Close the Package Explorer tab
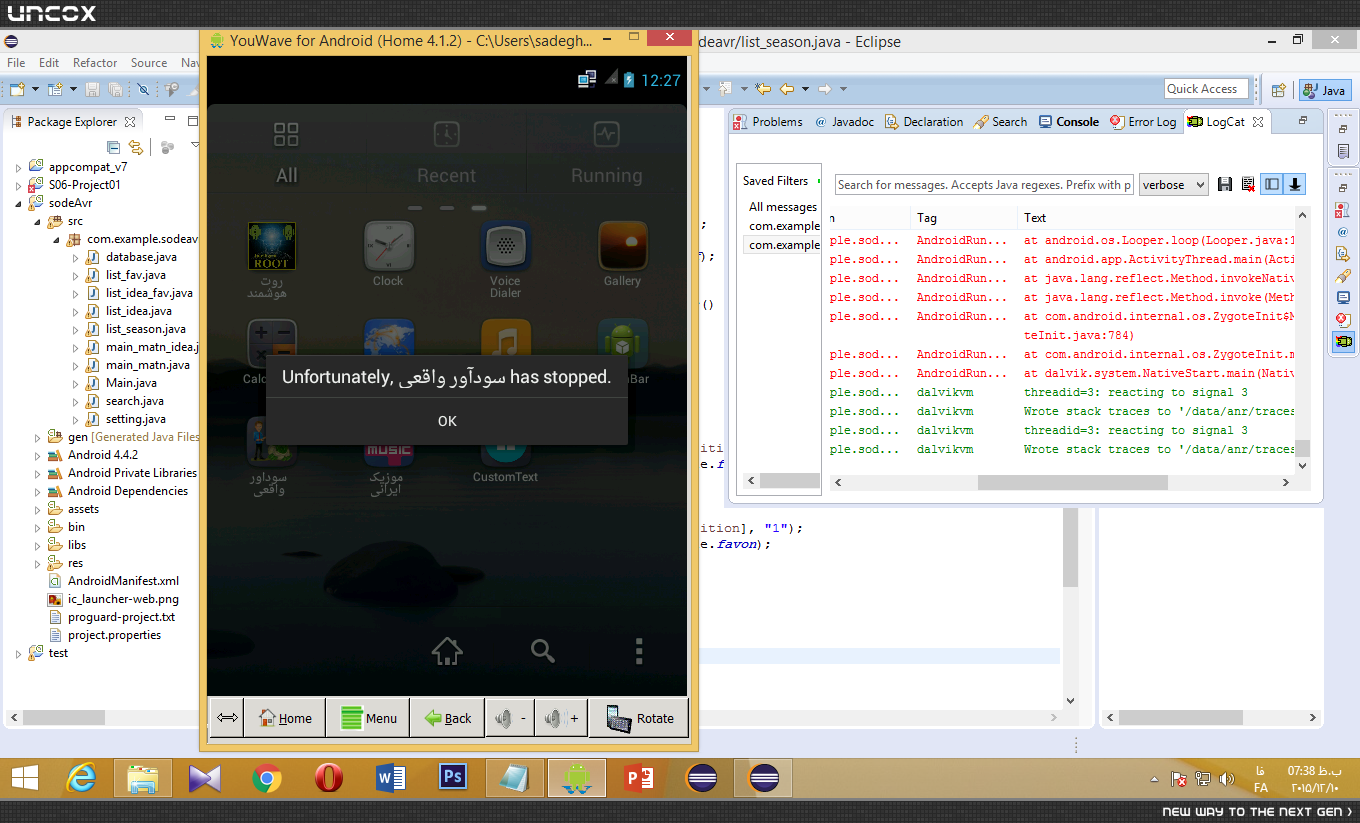Screen dimensions: 1360x823 point(130,122)
